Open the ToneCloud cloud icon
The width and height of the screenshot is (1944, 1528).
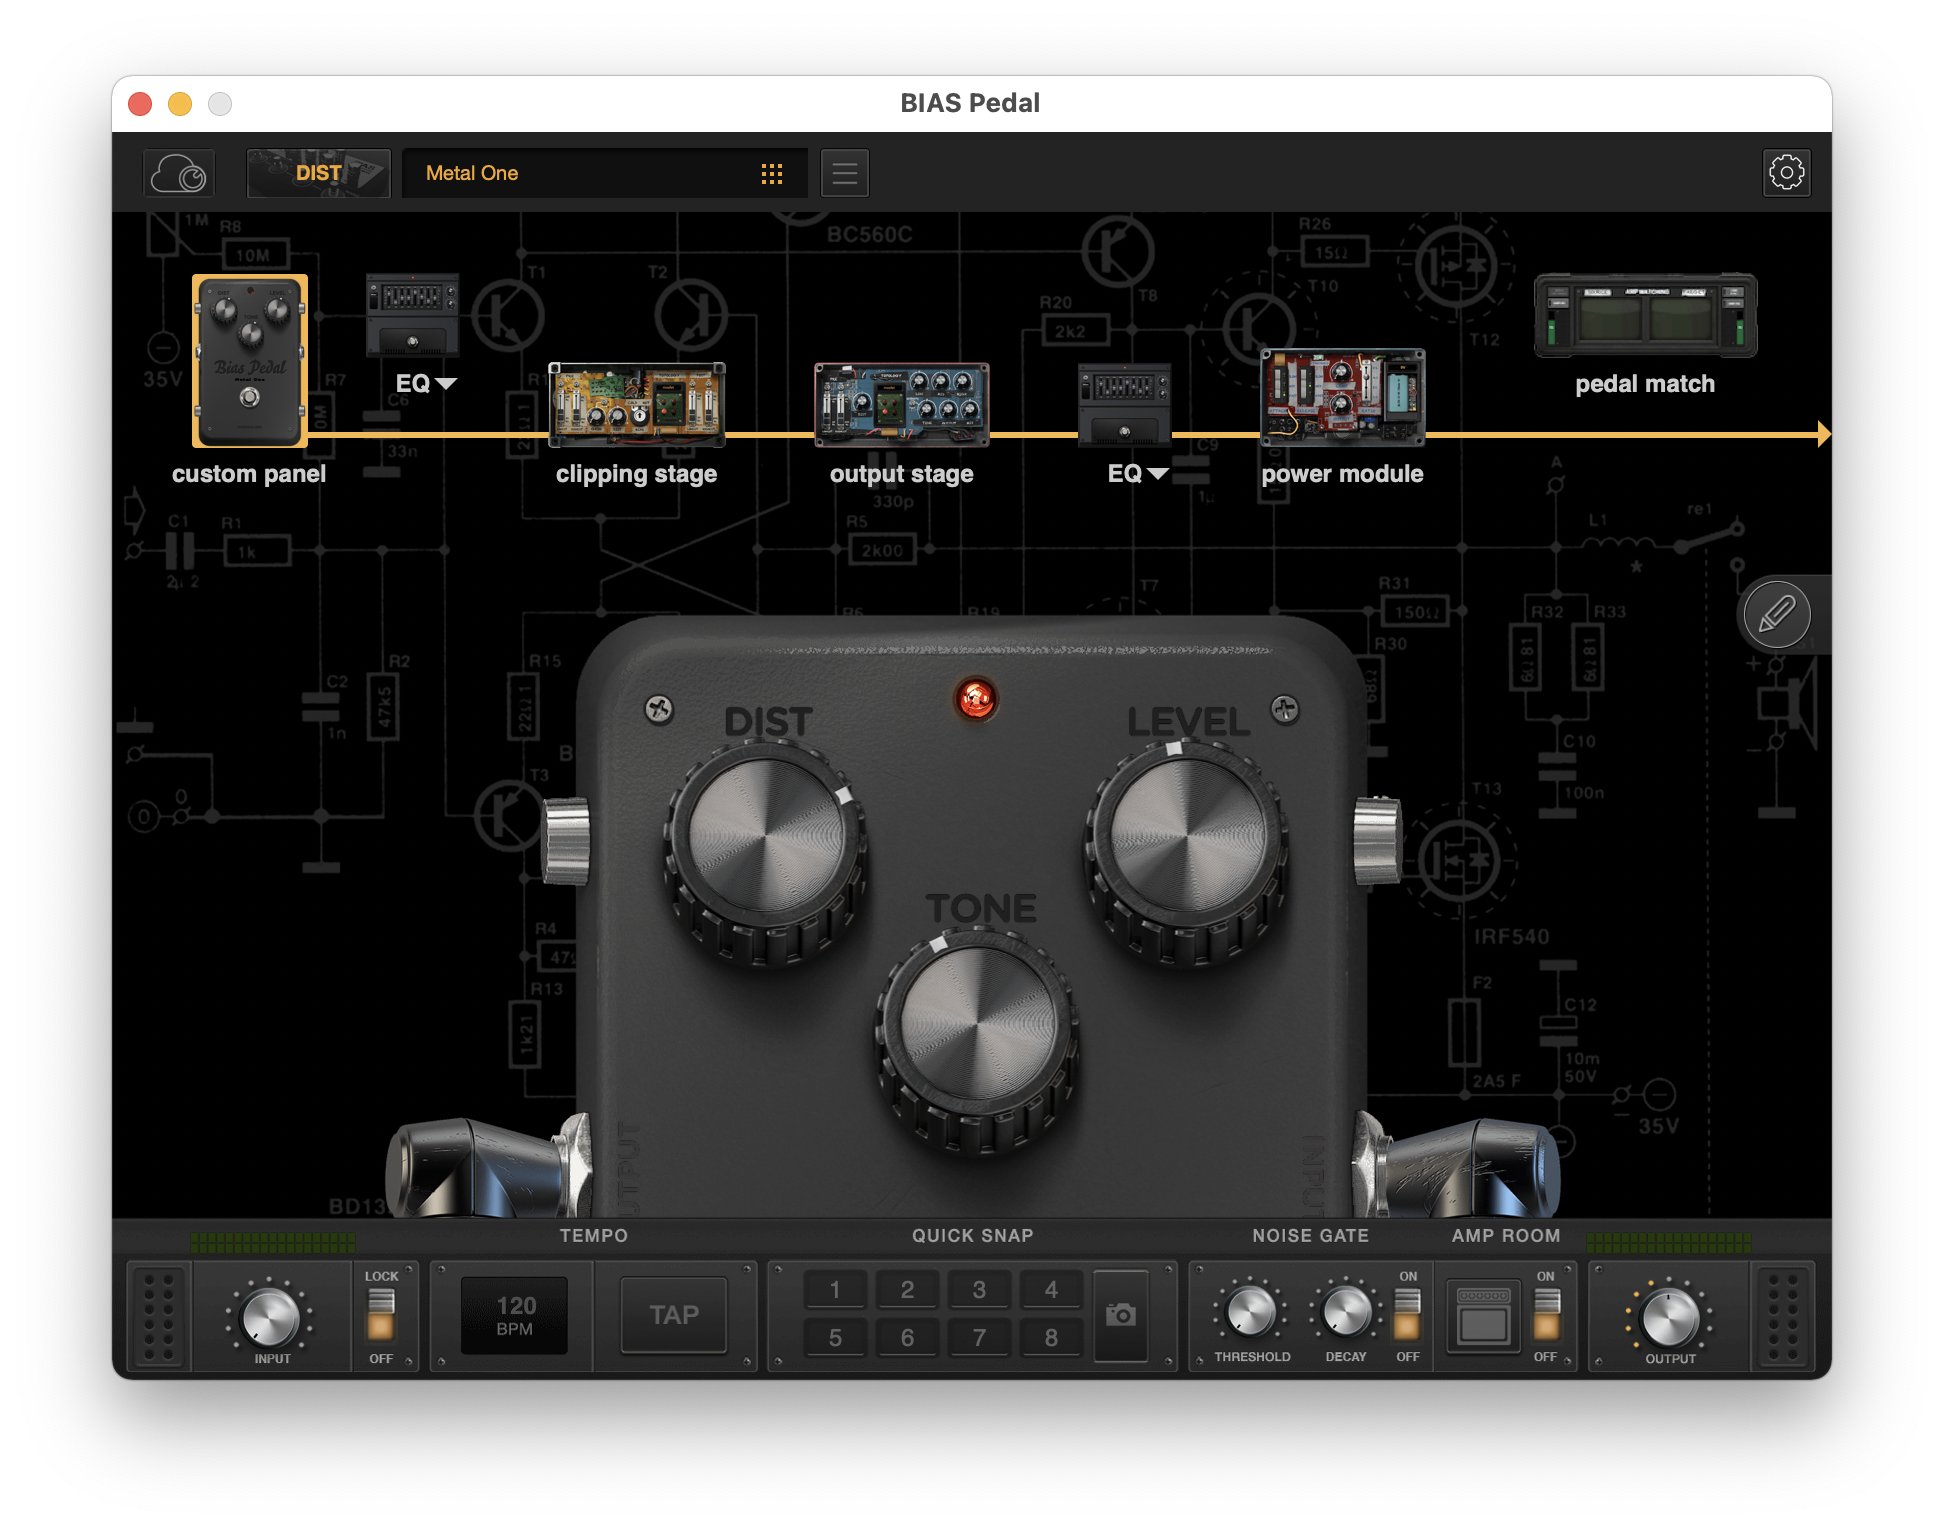178,174
